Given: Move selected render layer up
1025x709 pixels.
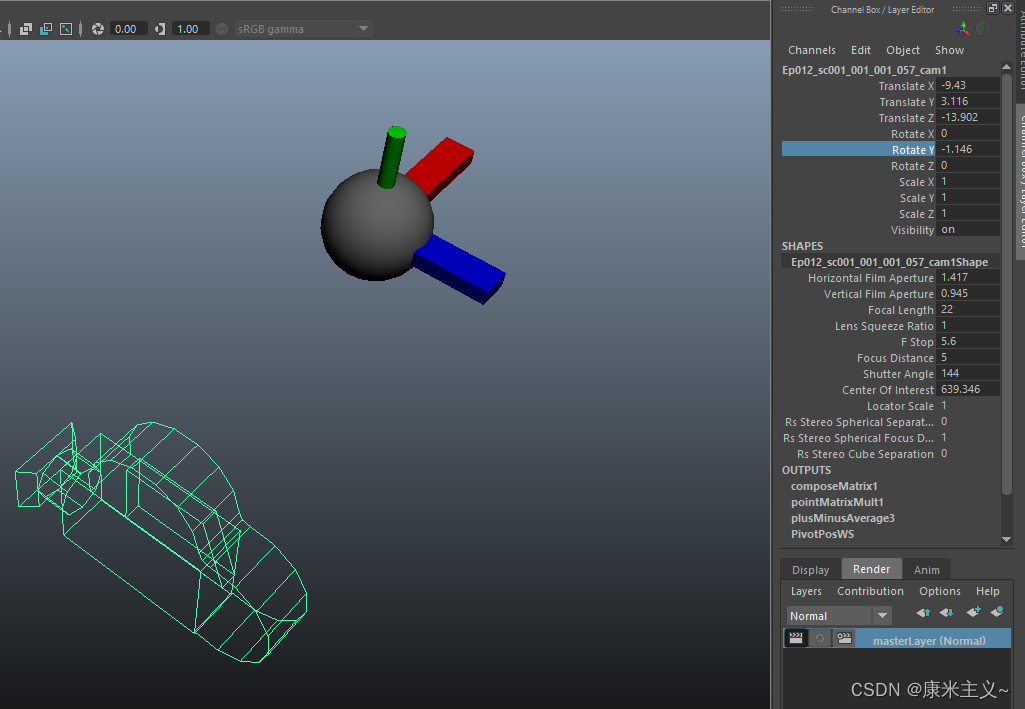Looking at the screenshot, I should tap(923, 612).
